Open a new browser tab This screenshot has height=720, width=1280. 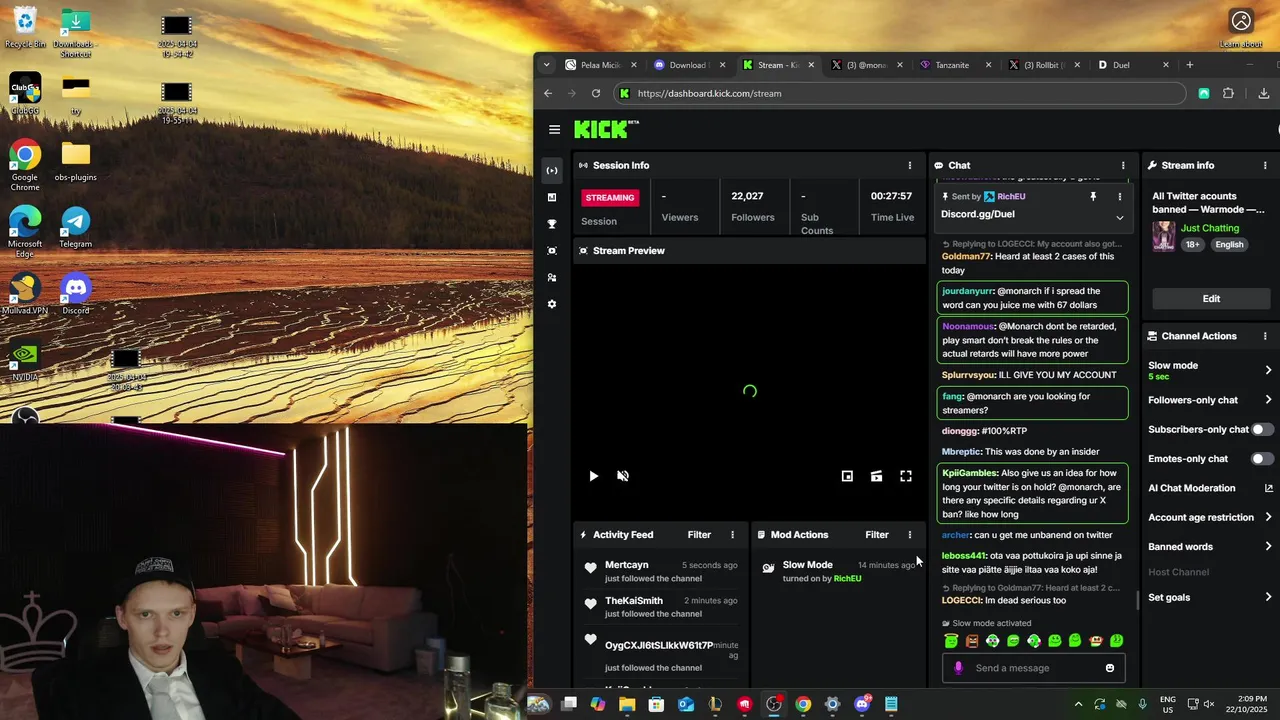1189,65
